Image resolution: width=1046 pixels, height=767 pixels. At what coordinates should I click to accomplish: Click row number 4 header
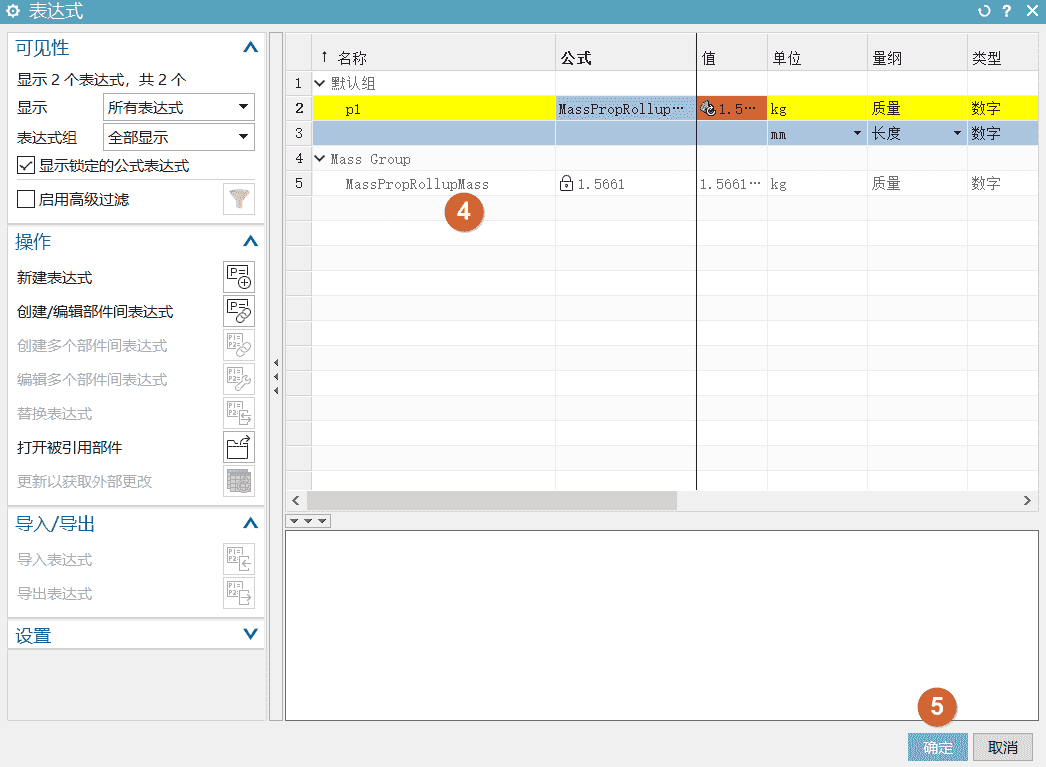pos(299,158)
